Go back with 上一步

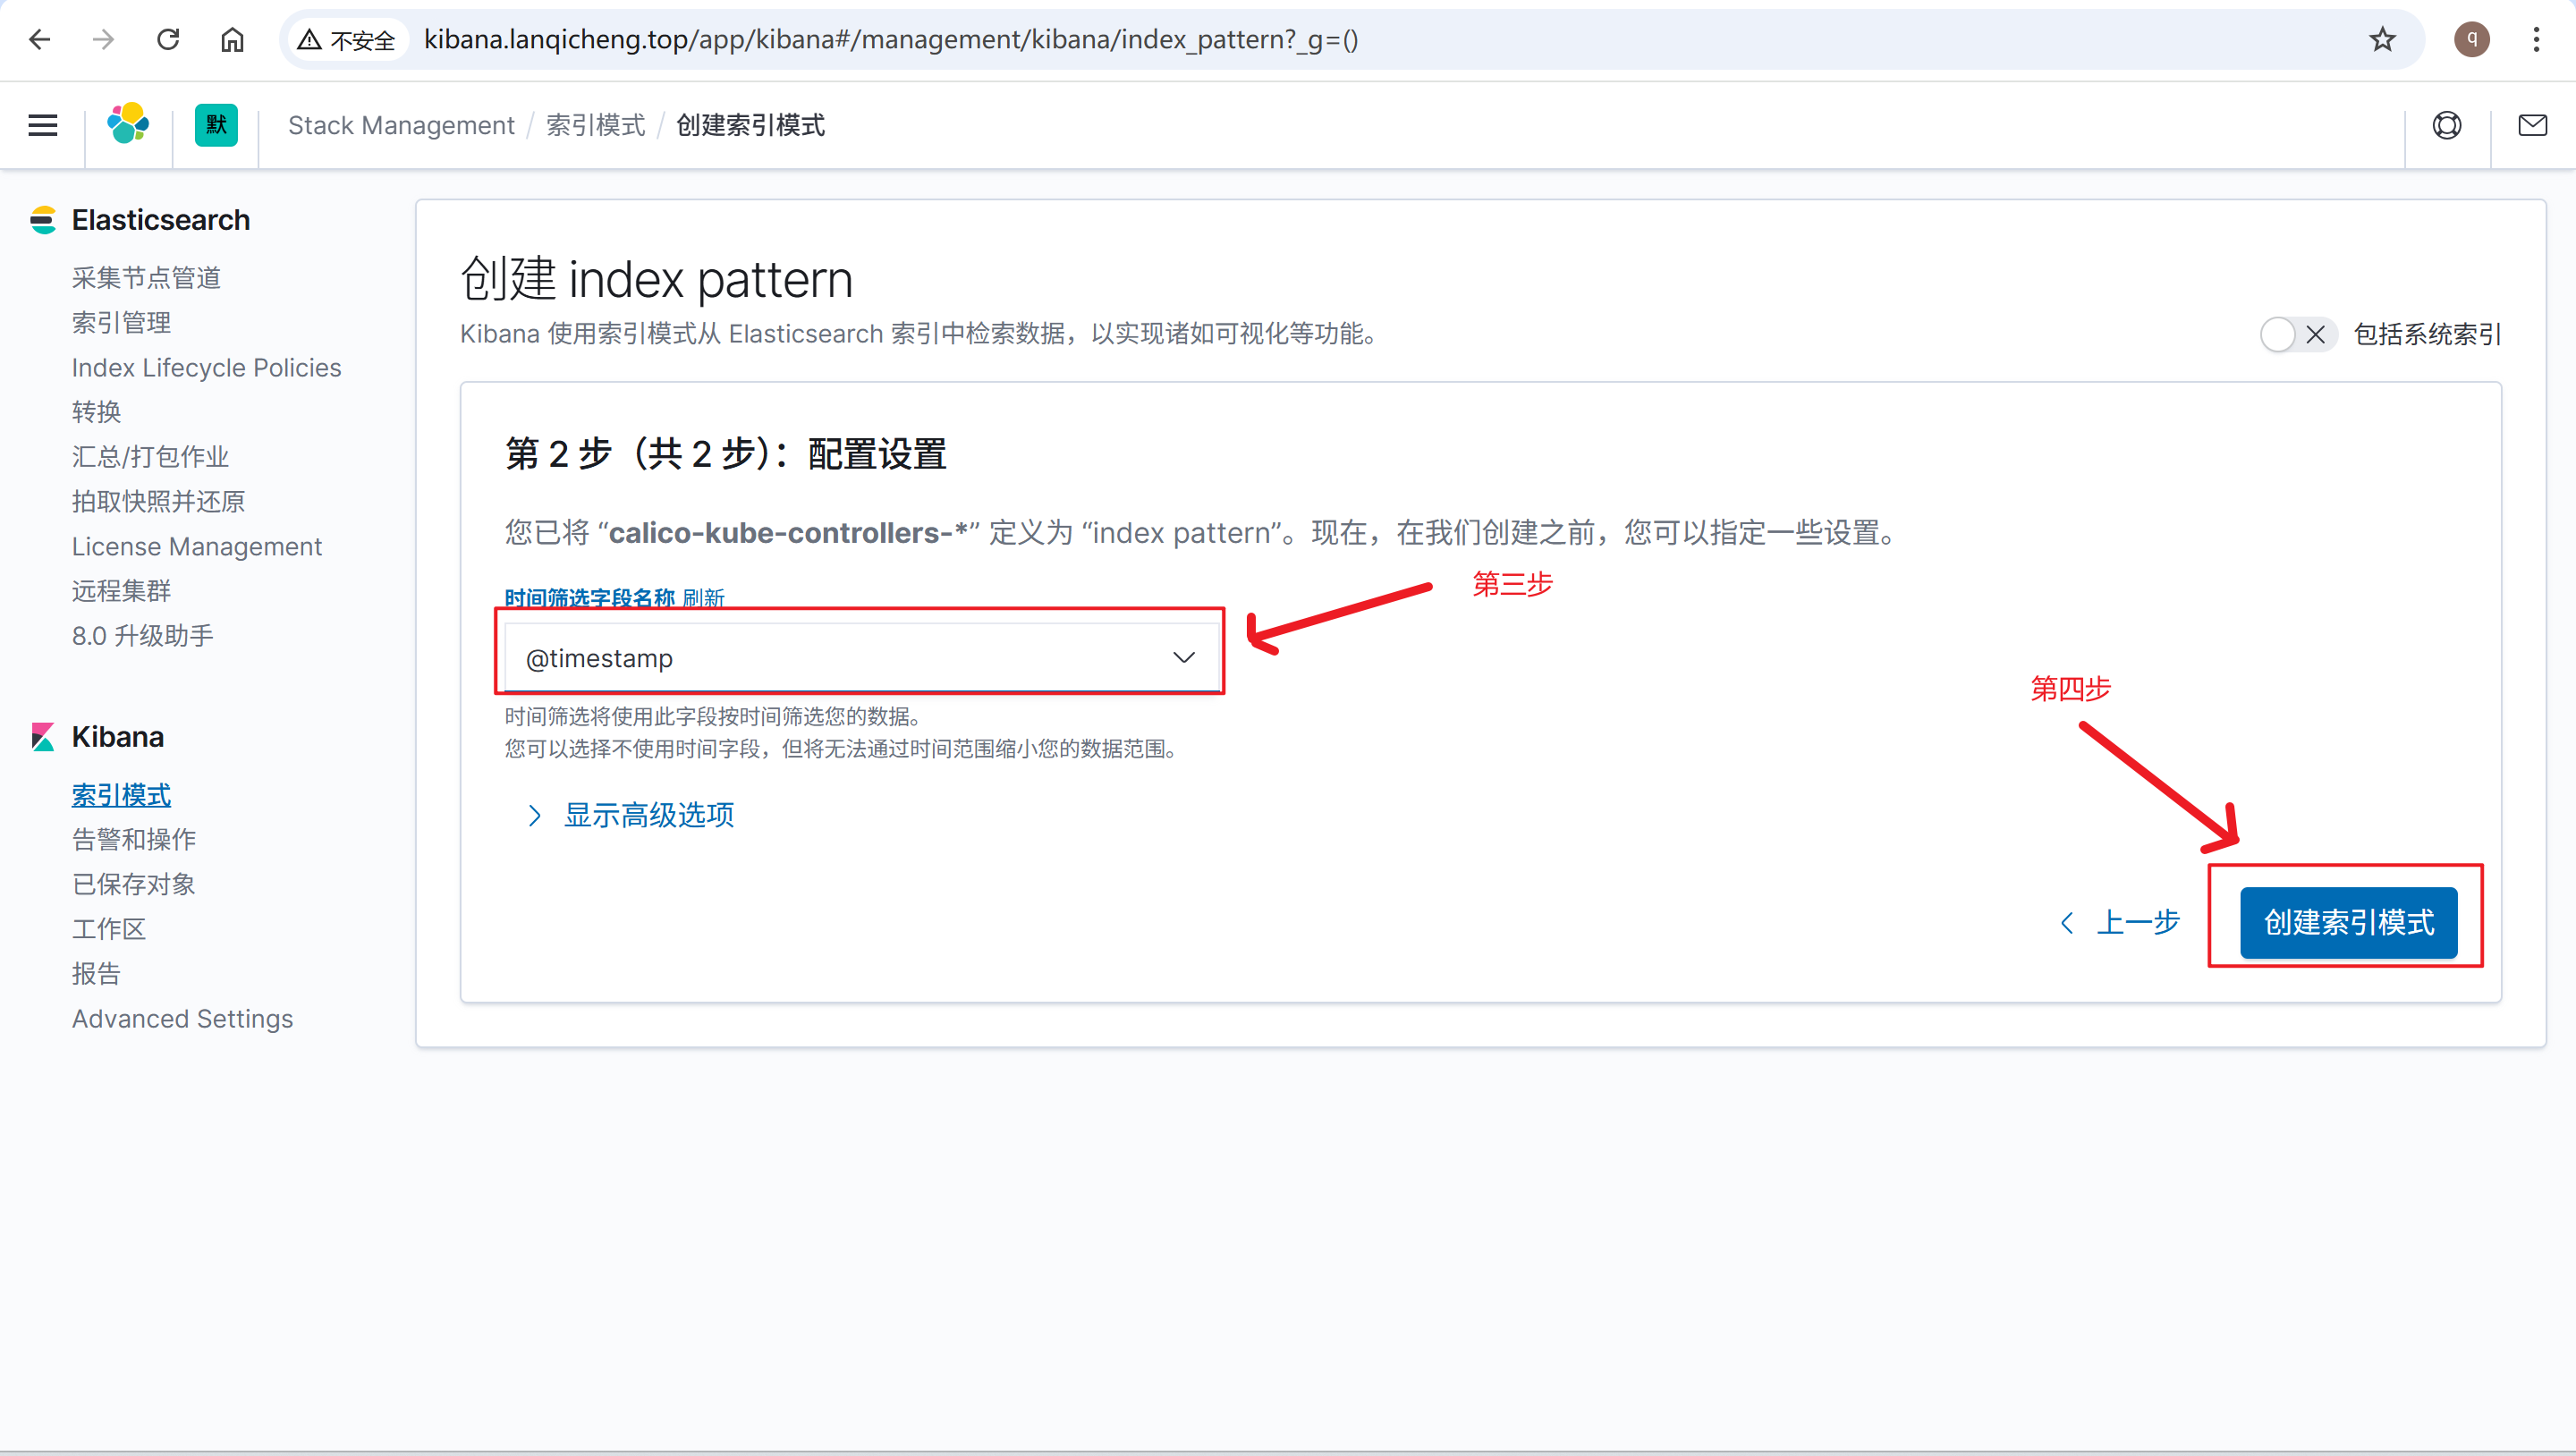(2121, 922)
